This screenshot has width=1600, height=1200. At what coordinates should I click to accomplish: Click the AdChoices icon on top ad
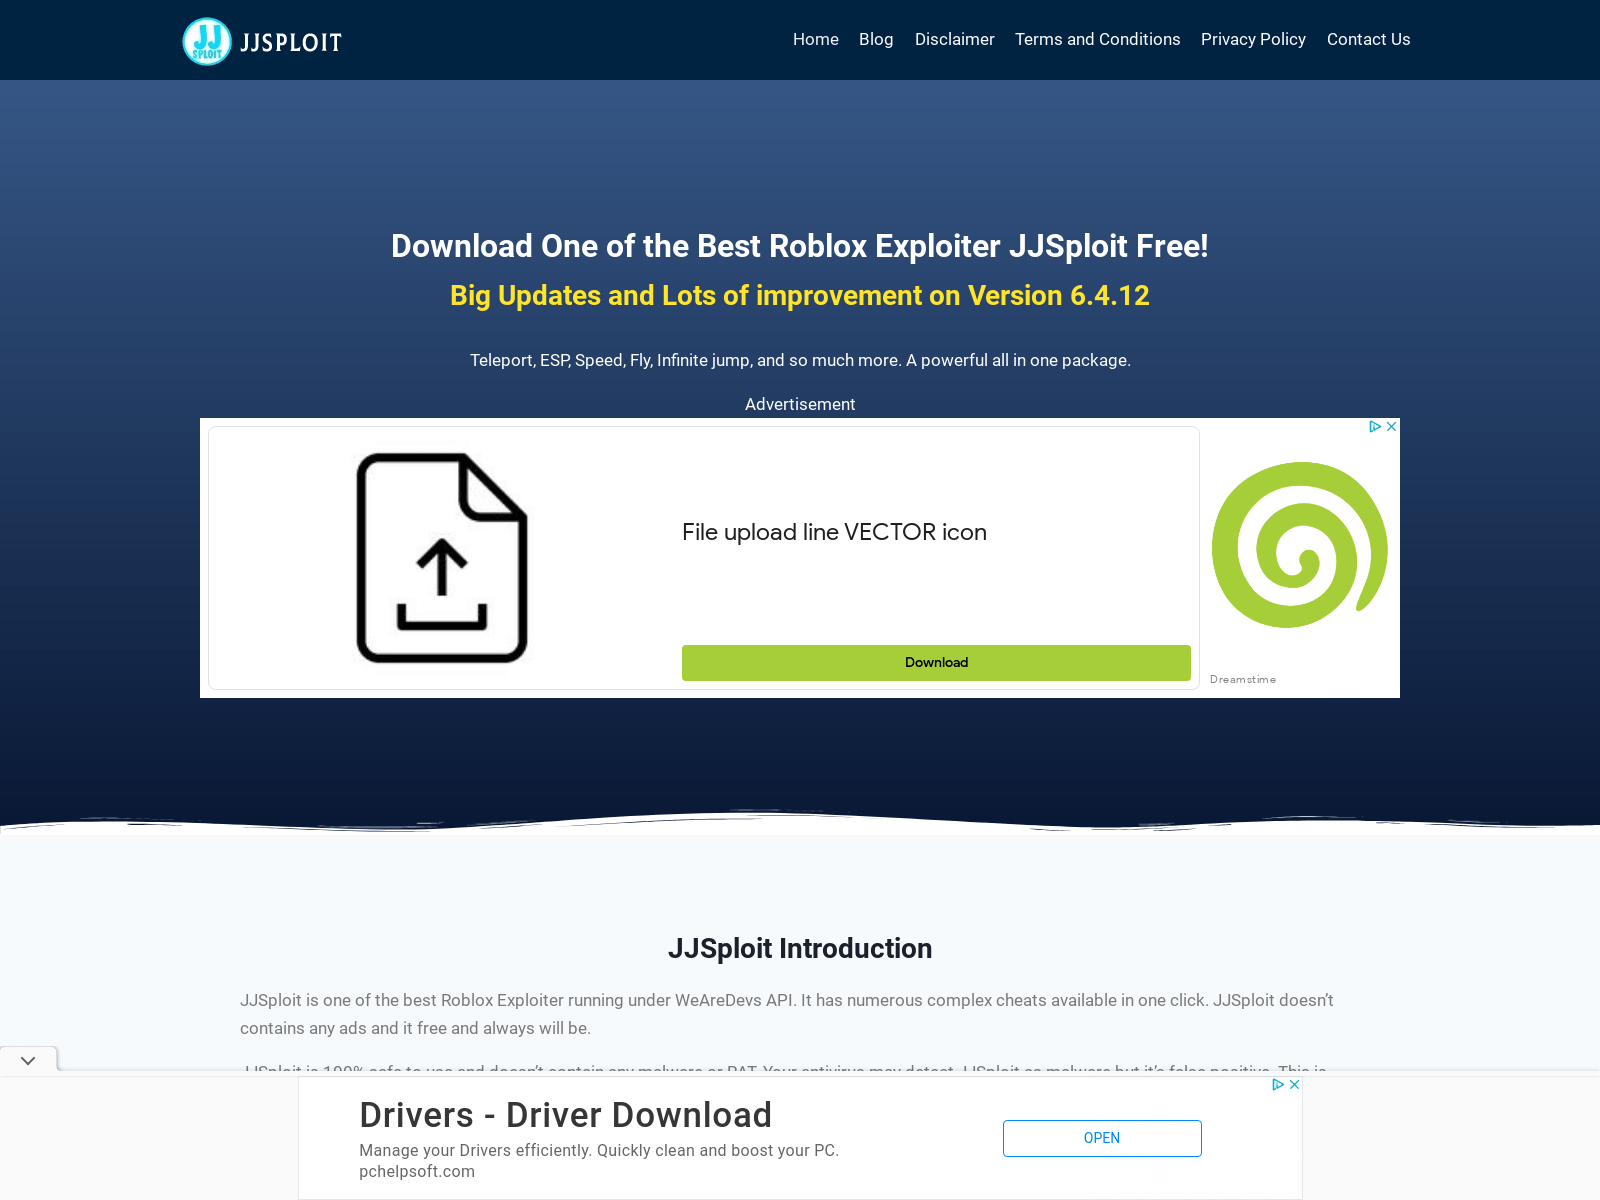click(x=1375, y=427)
